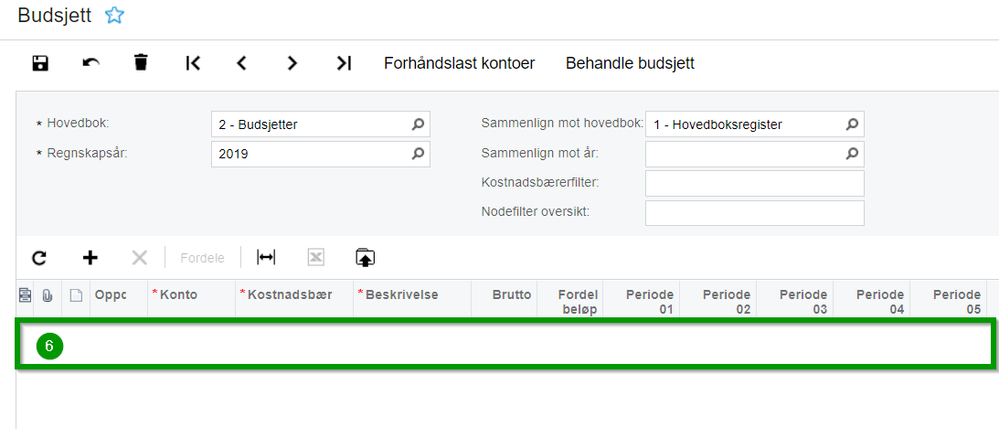Click Behandle budsjett button
999x429 pixels.
630,63
